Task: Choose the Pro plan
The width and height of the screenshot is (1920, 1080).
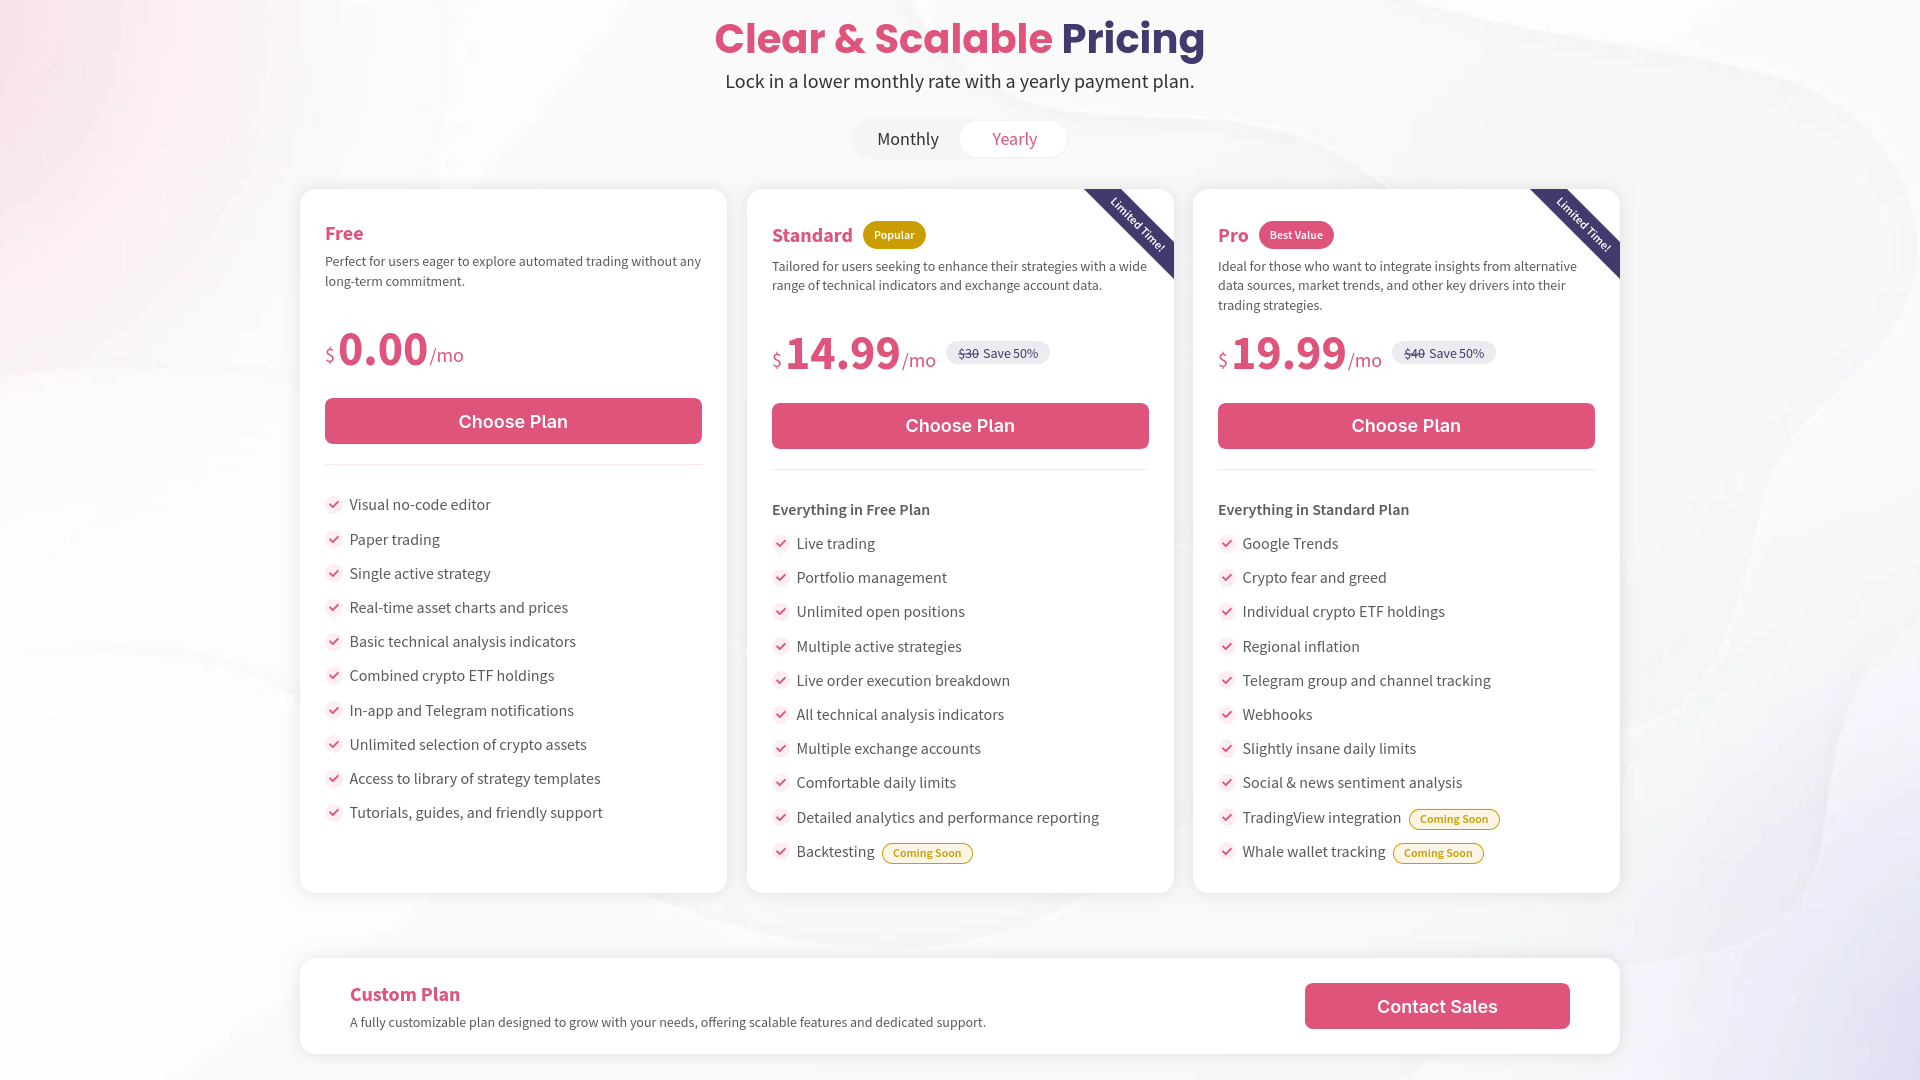Action: tap(1406, 426)
